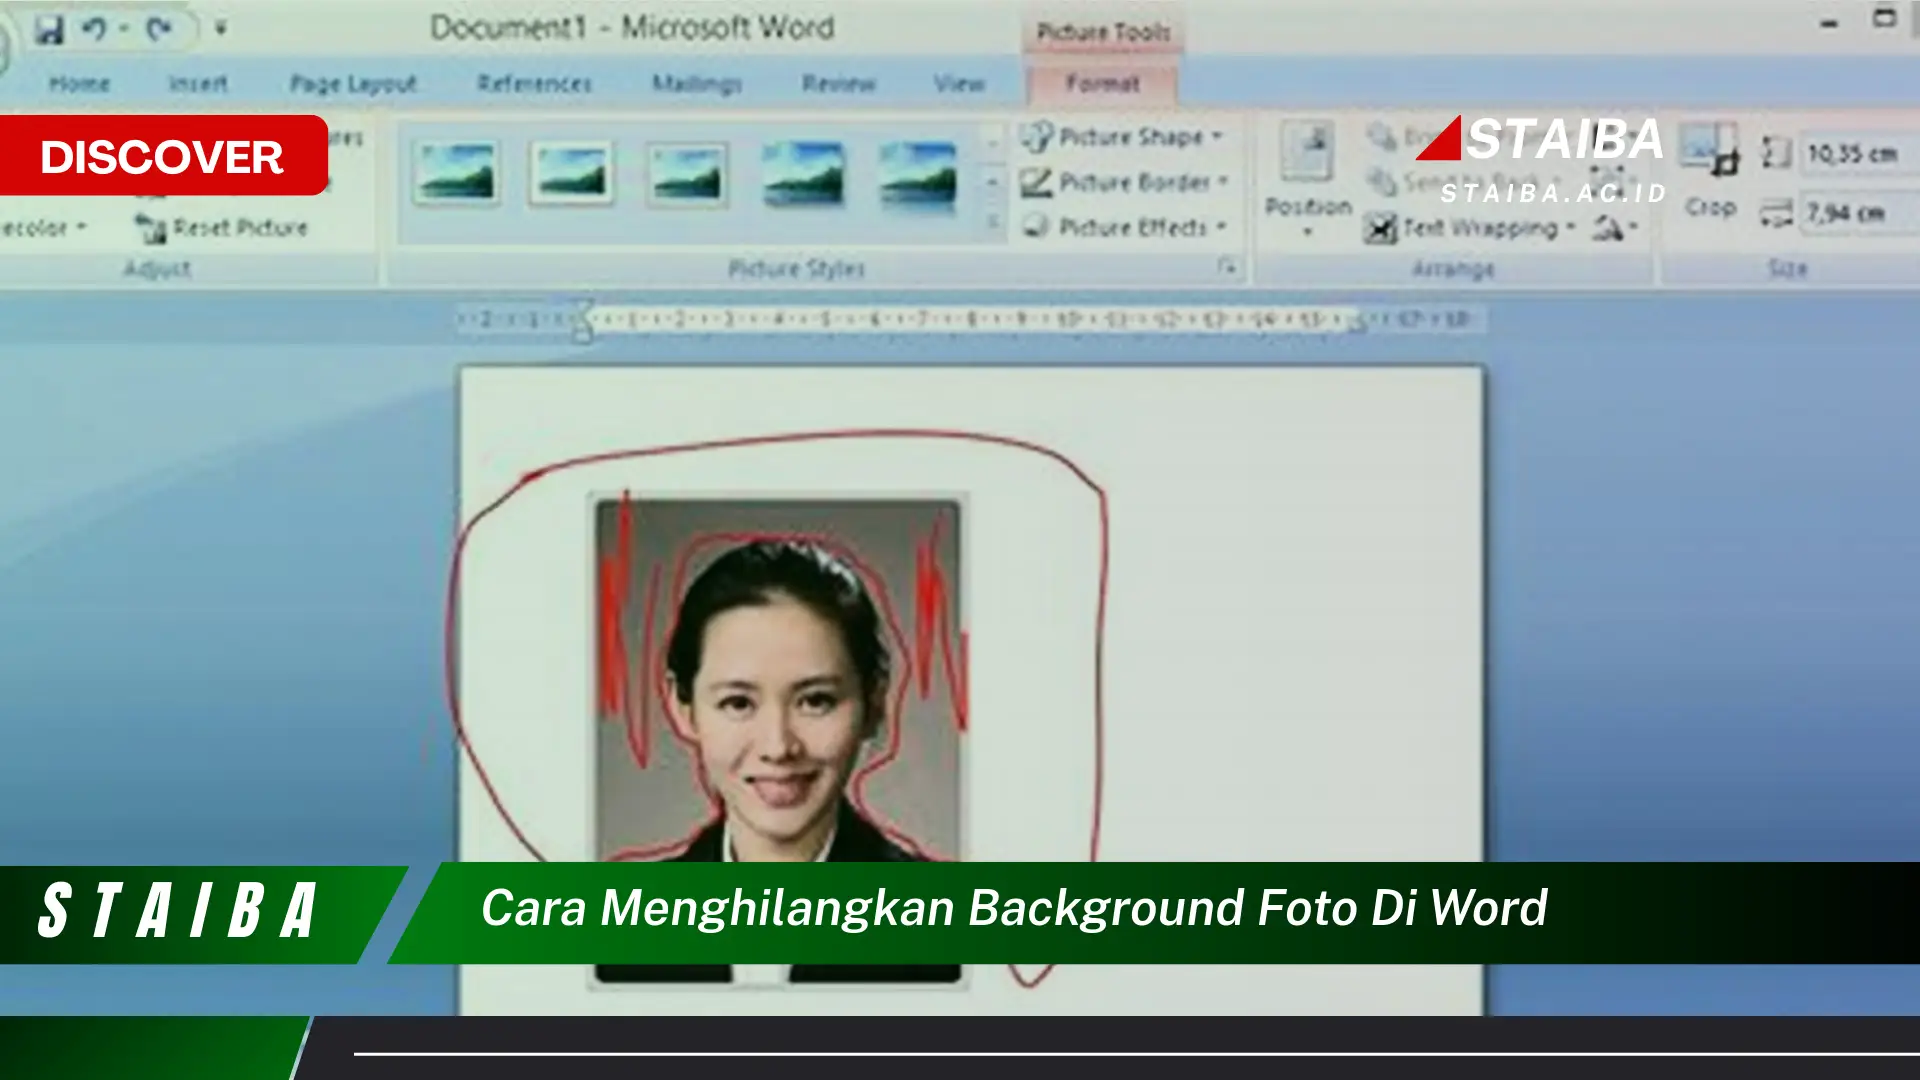Open the quick access toolbar customize arrow
The height and width of the screenshot is (1080, 1920).
click(221, 28)
